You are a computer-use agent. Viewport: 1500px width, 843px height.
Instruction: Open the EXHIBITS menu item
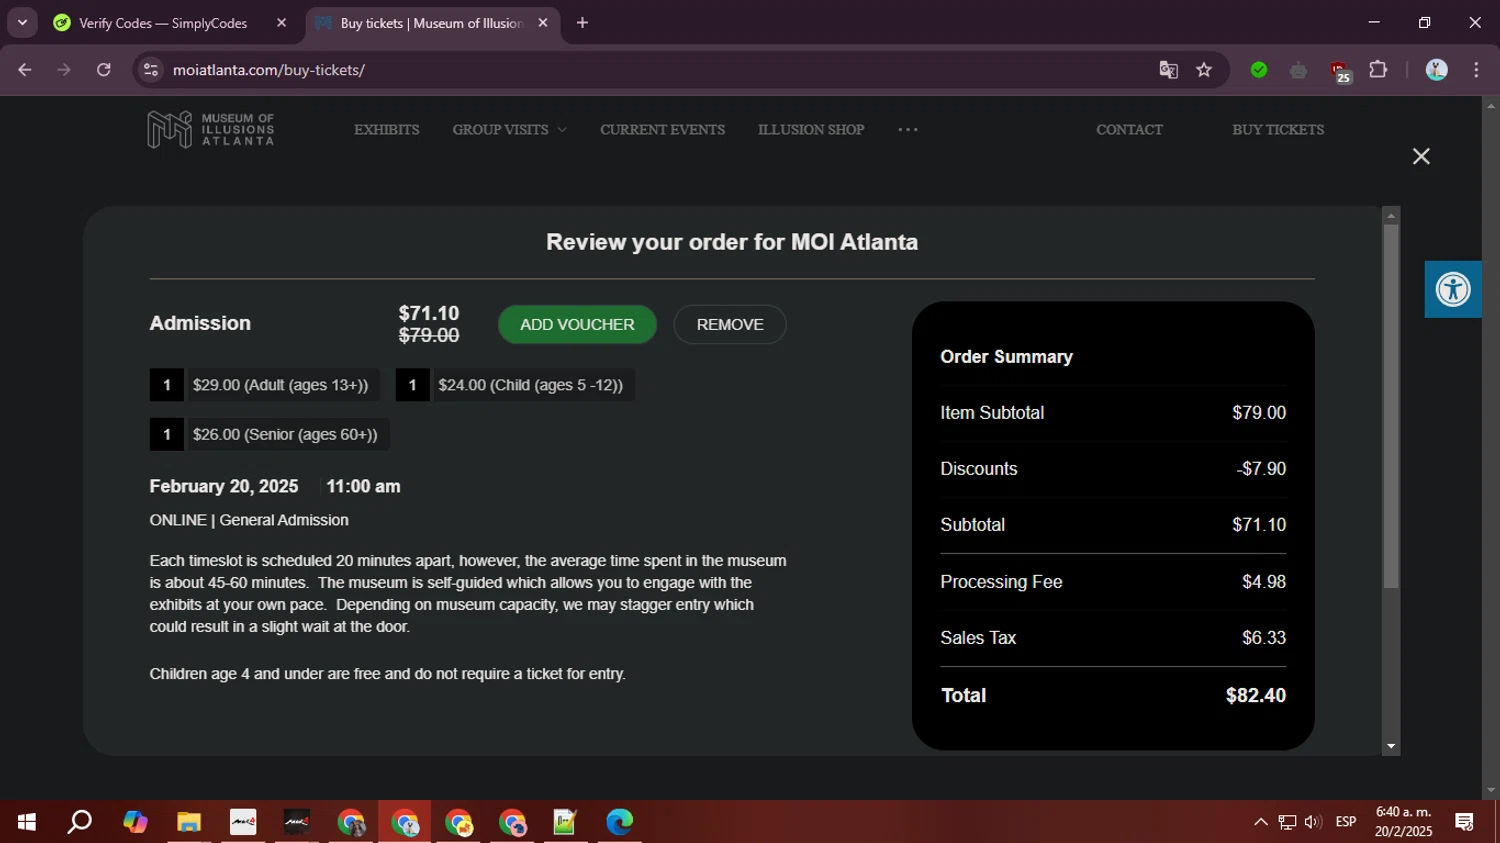click(387, 130)
